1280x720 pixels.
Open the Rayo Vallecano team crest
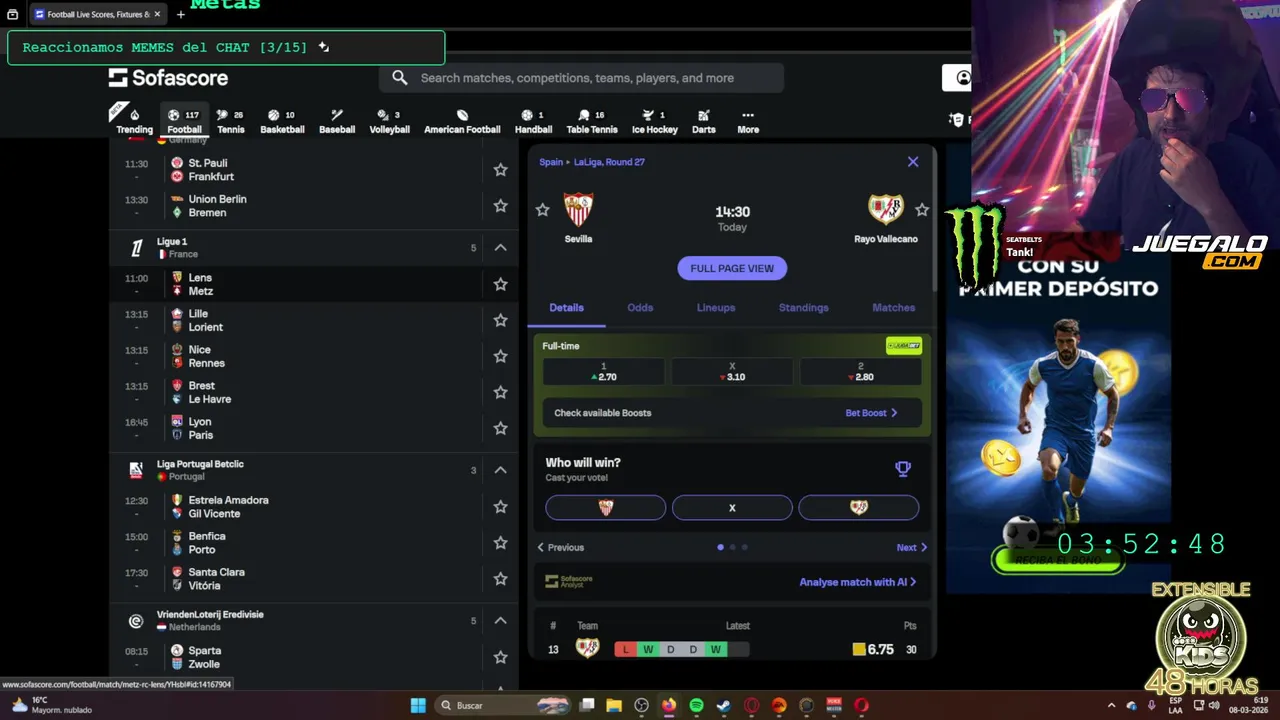[x=885, y=209]
